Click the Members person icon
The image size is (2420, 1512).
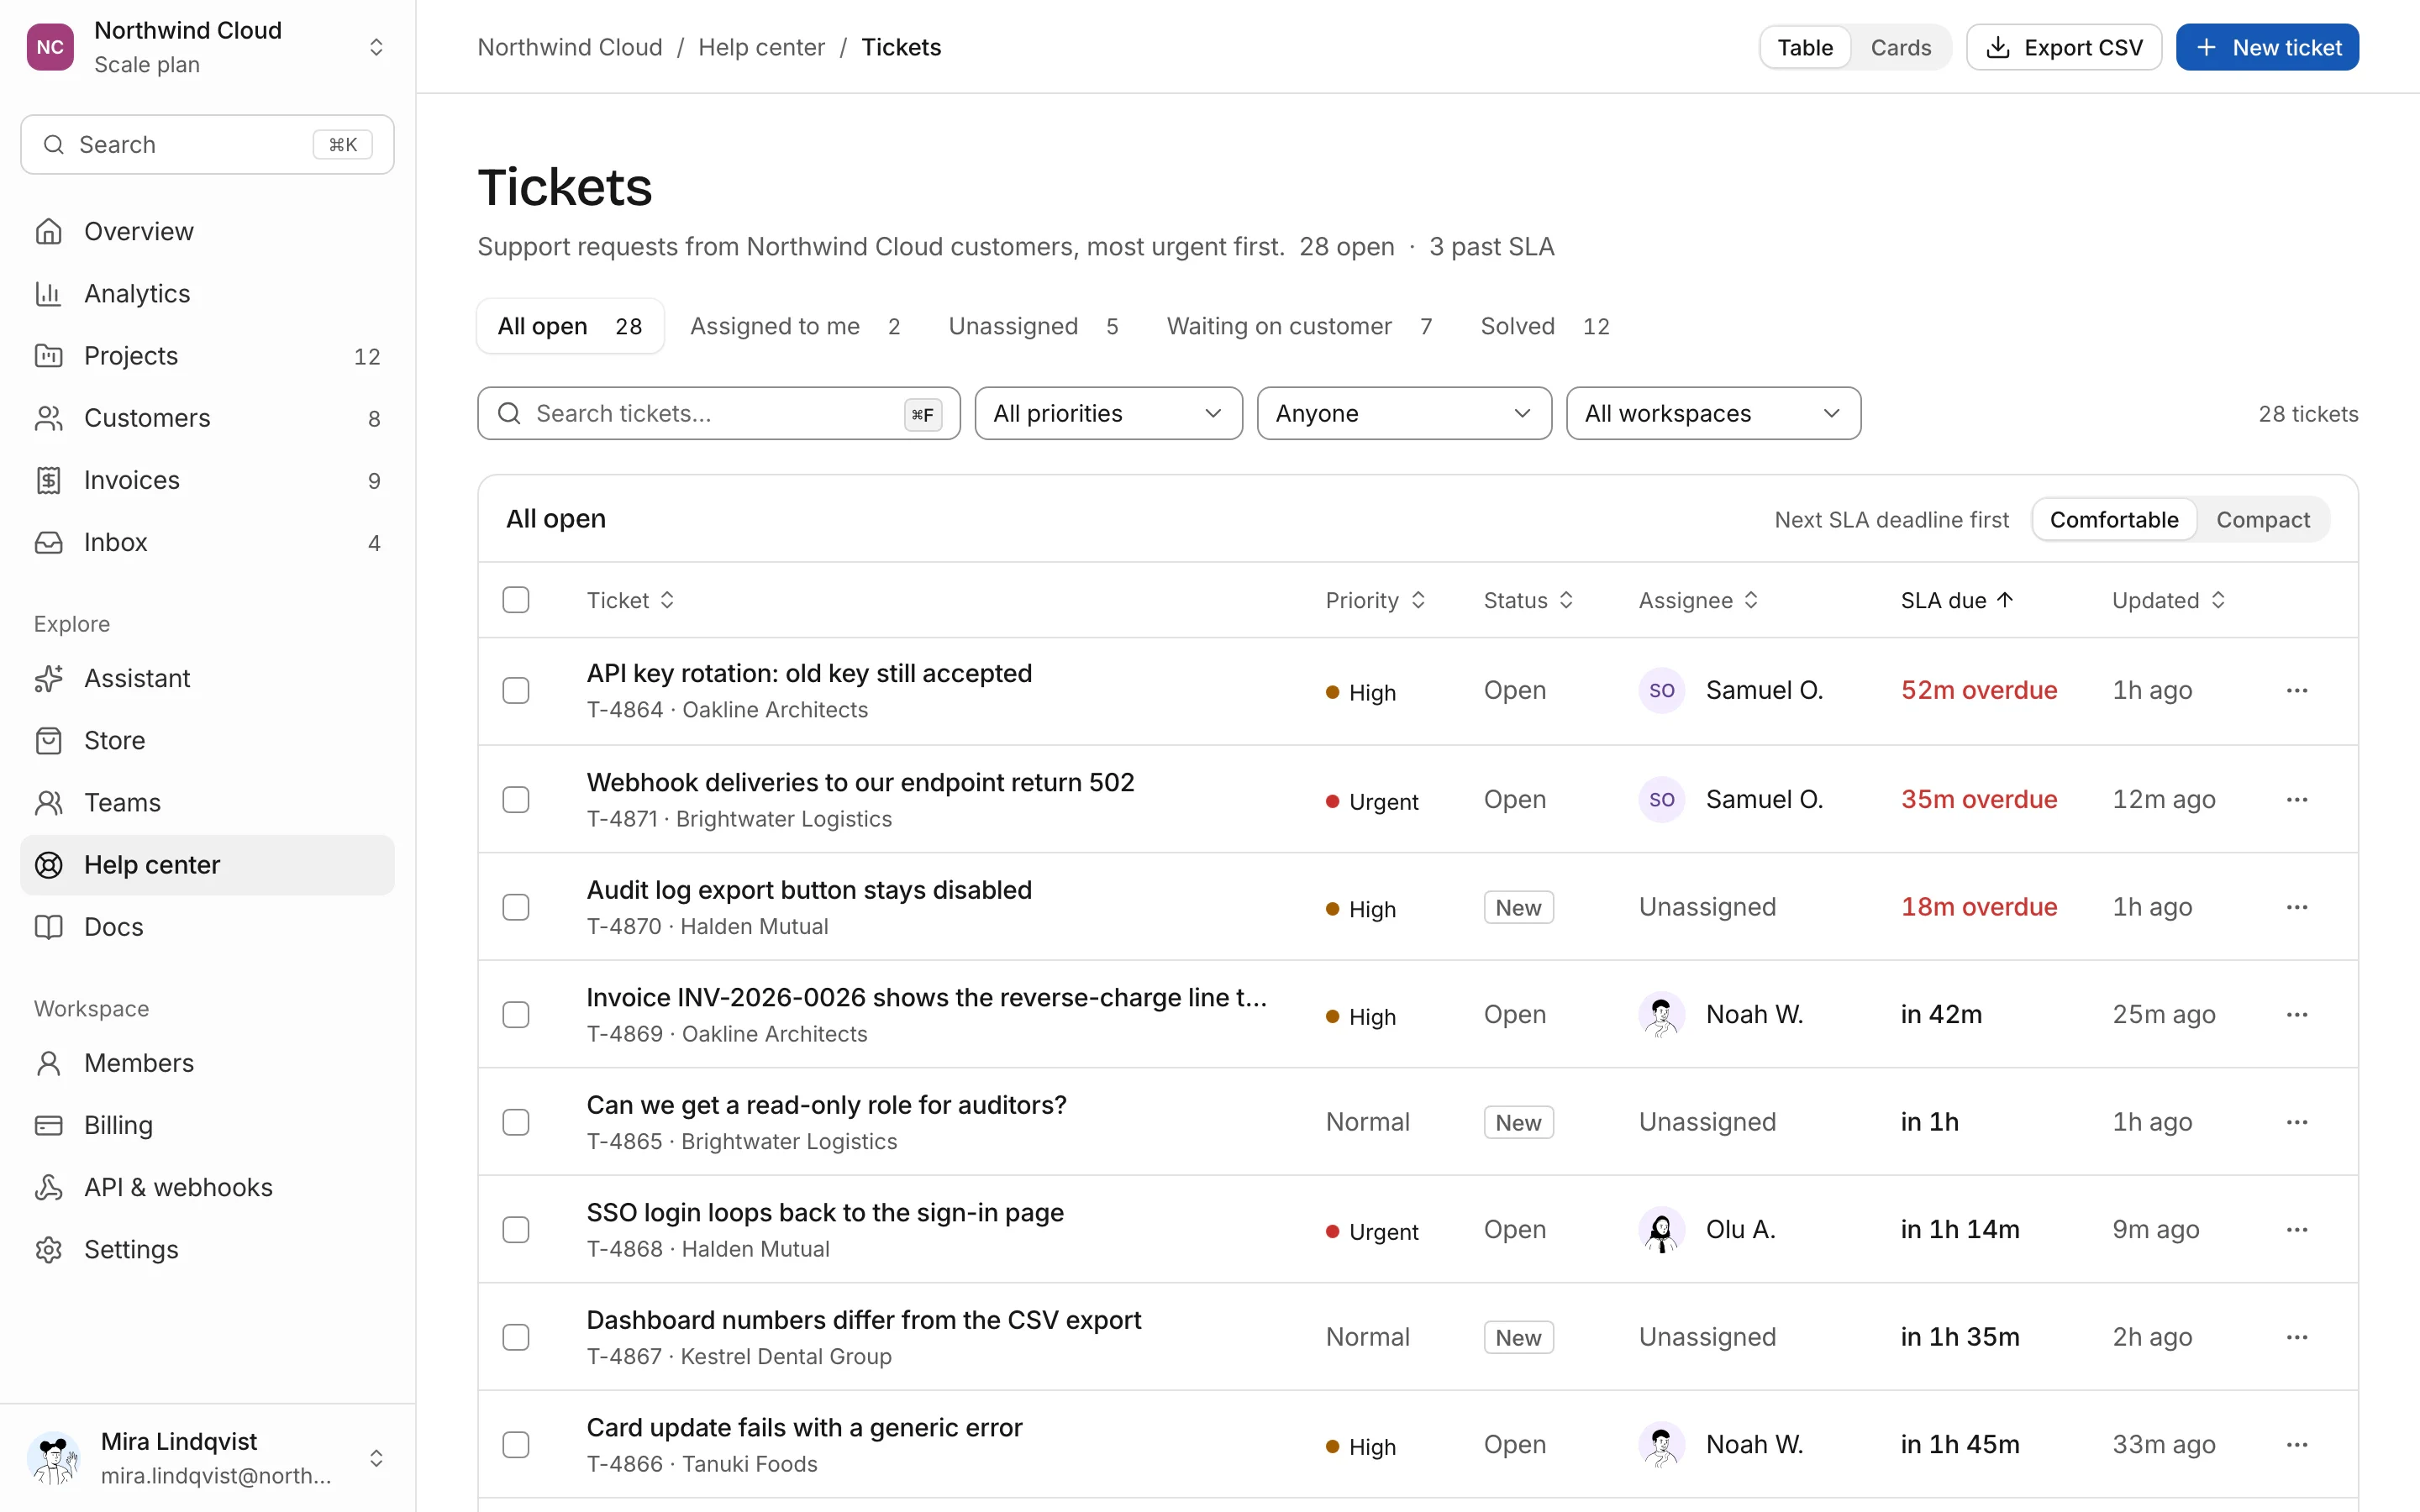coord(48,1063)
